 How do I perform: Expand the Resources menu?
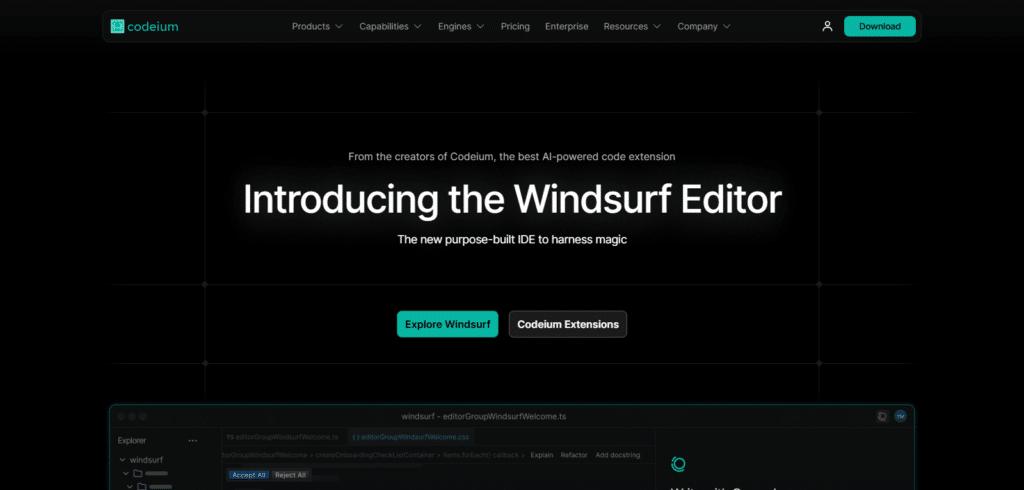coord(632,26)
